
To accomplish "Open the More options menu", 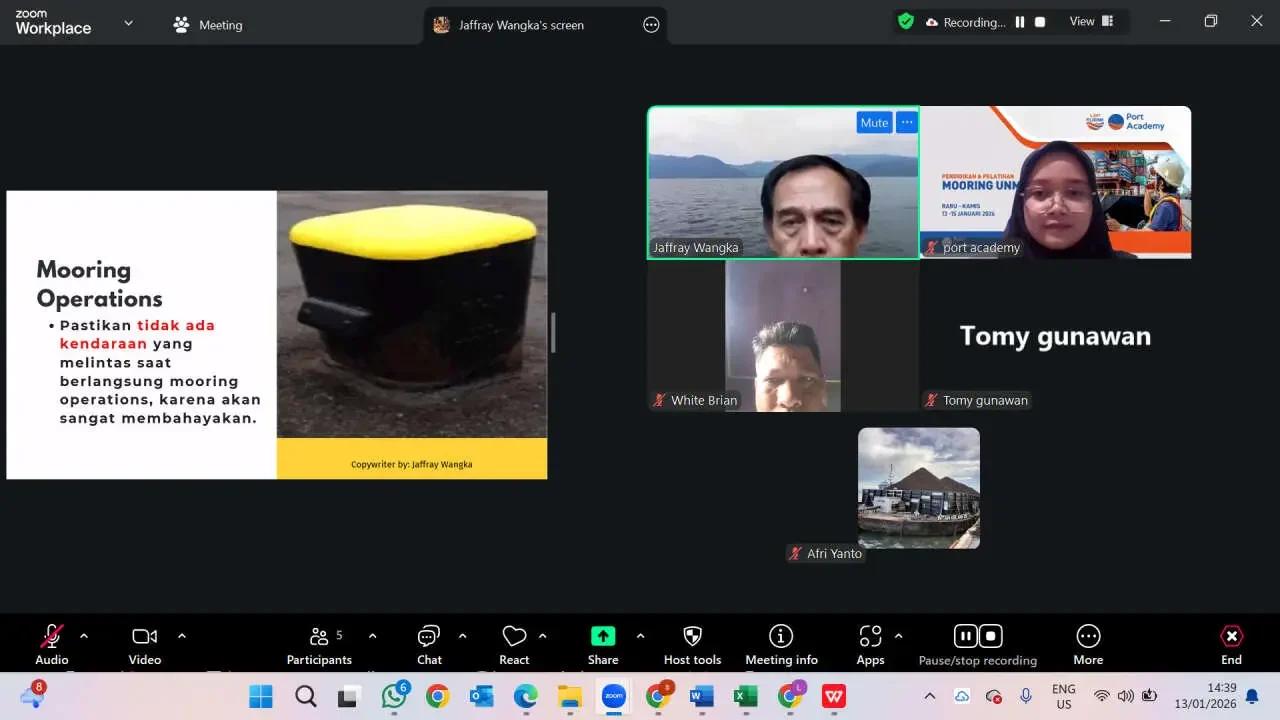I will click(x=1088, y=644).
